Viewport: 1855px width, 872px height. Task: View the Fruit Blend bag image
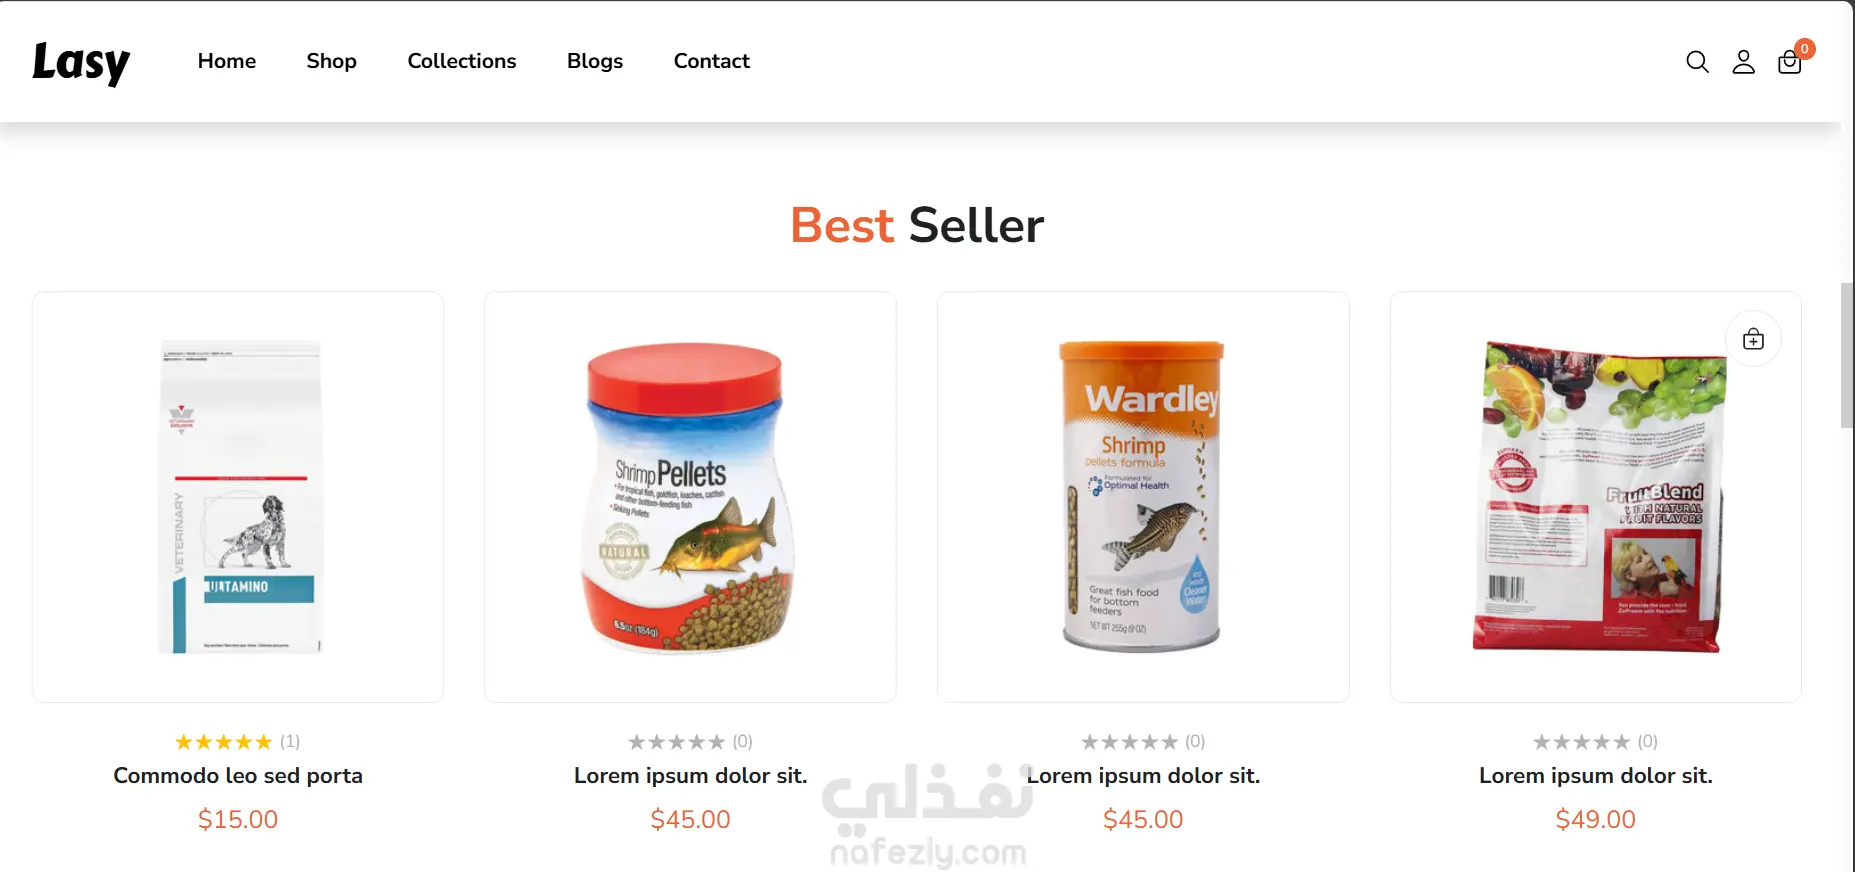pyautogui.click(x=1598, y=496)
